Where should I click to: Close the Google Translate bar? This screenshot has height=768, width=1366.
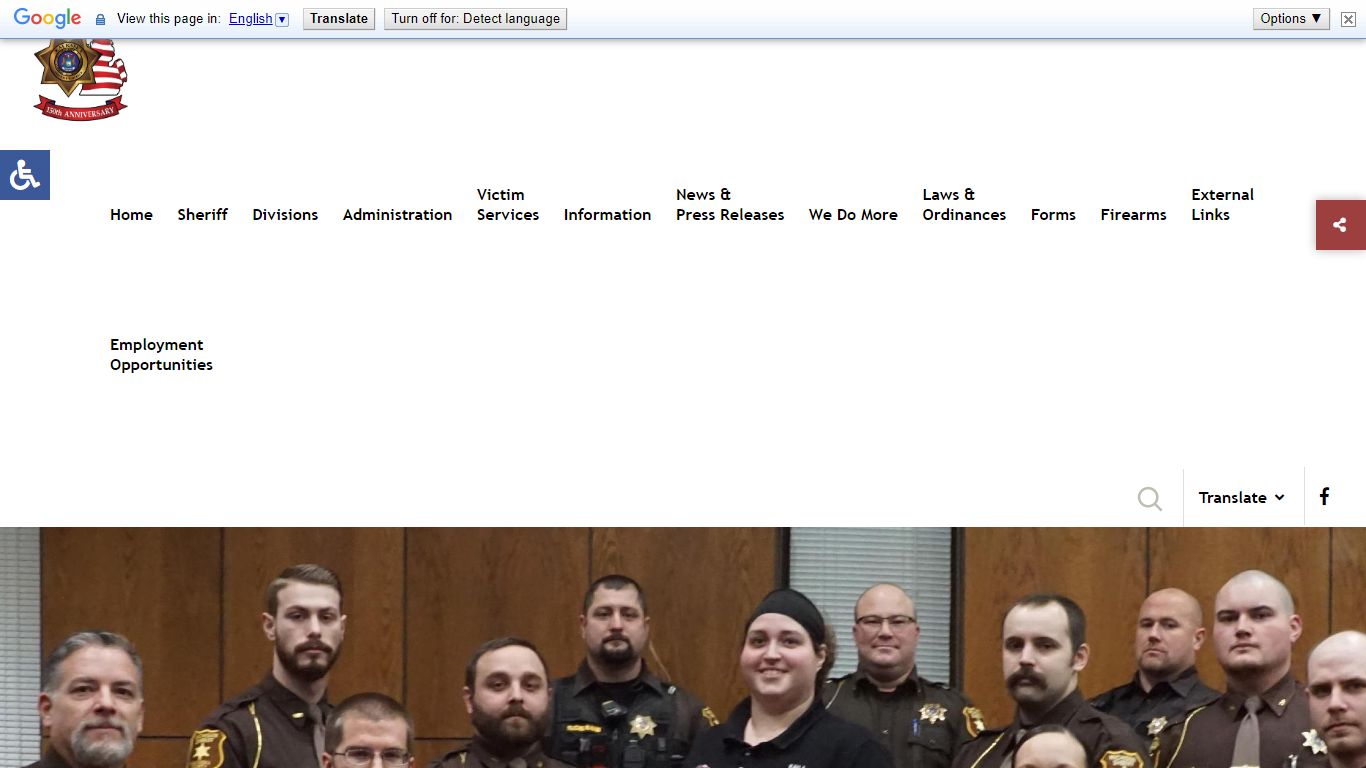click(1348, 19)
